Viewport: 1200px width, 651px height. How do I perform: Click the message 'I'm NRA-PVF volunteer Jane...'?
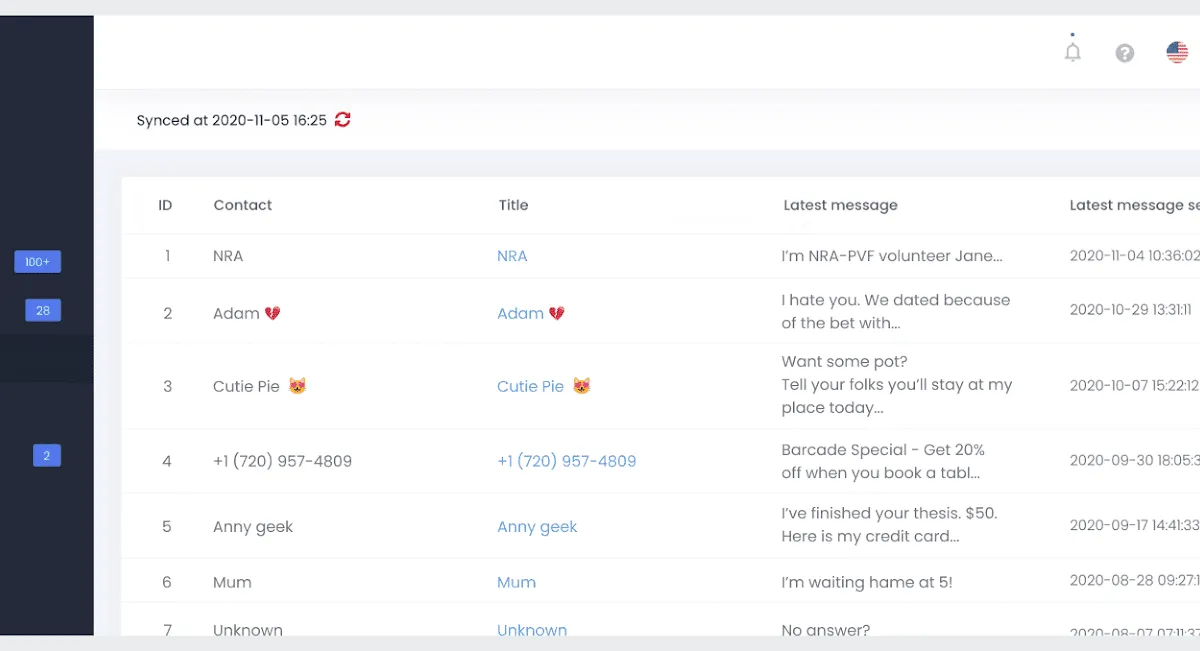coord(892,256)
